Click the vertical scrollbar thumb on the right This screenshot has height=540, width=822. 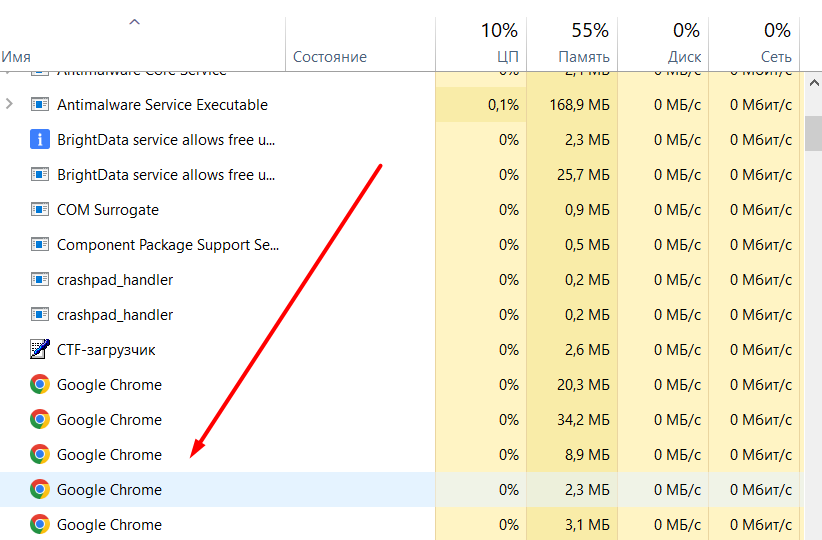(x=814, y=120)
